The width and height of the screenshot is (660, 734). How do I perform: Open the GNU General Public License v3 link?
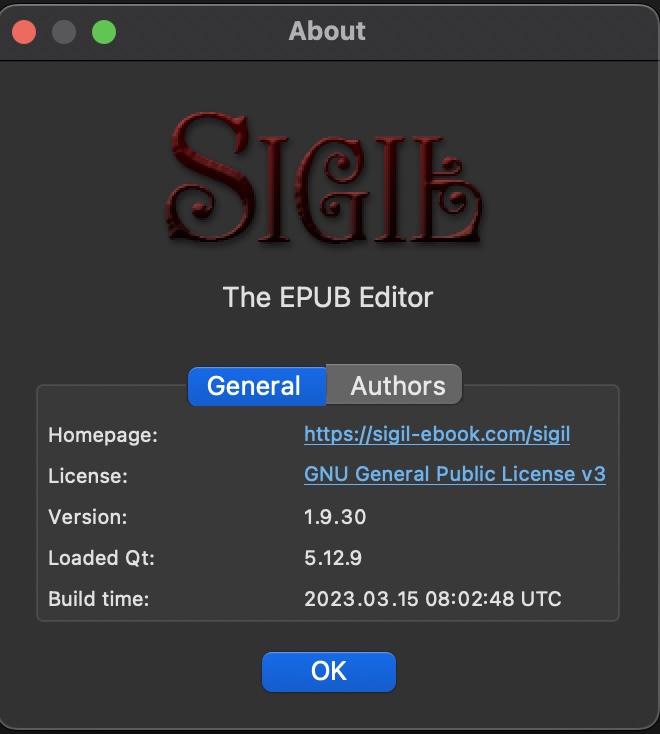point(455,474)
